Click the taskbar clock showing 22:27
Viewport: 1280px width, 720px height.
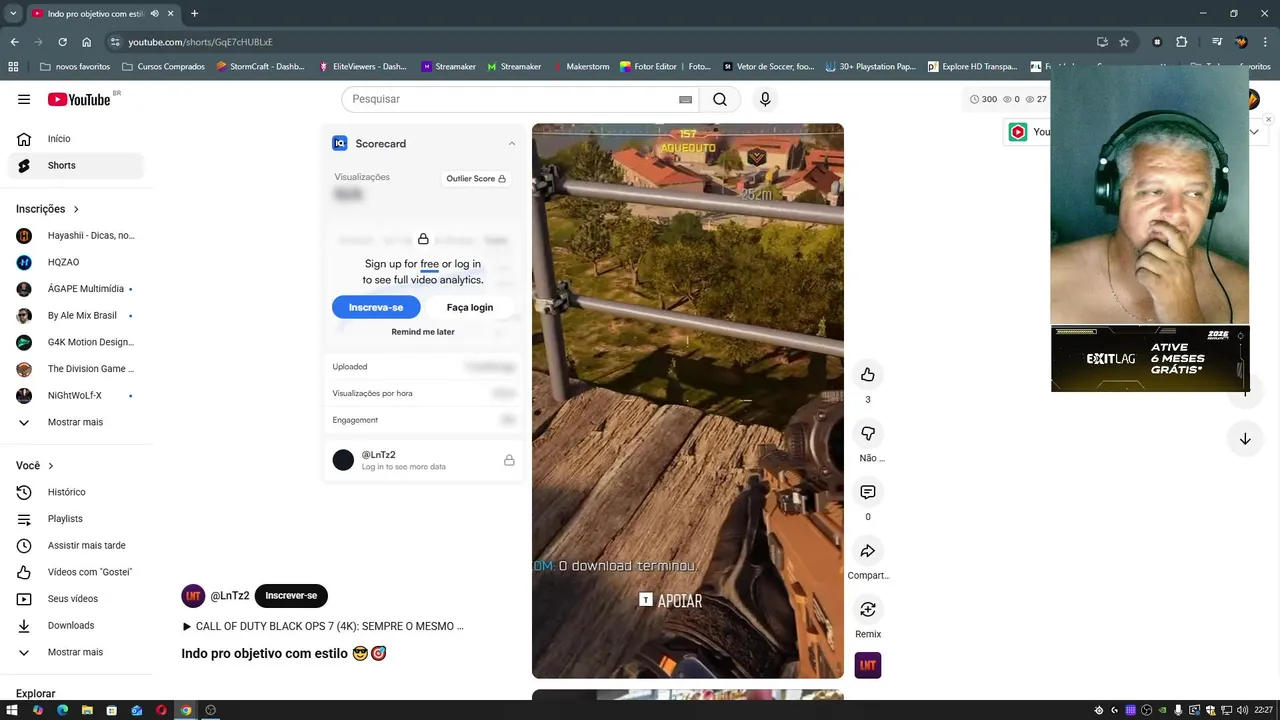1263,710
